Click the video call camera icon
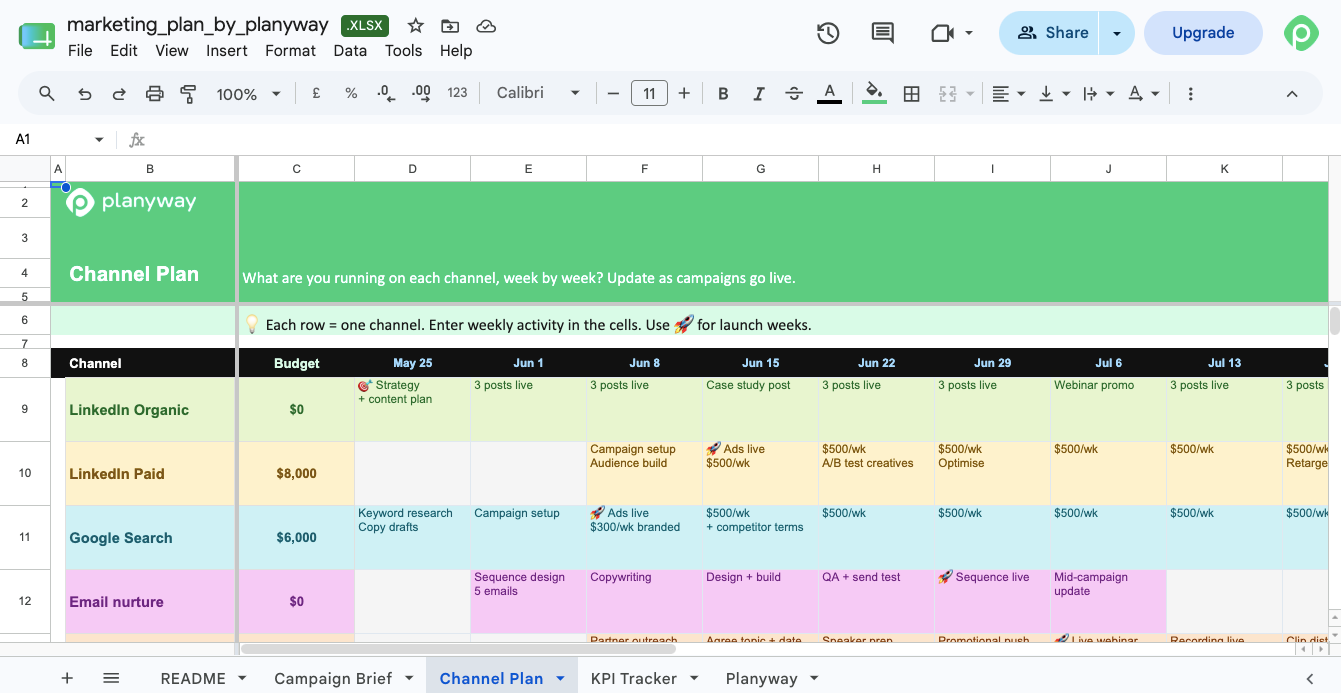1341x693 pixels. click(941, 33)
